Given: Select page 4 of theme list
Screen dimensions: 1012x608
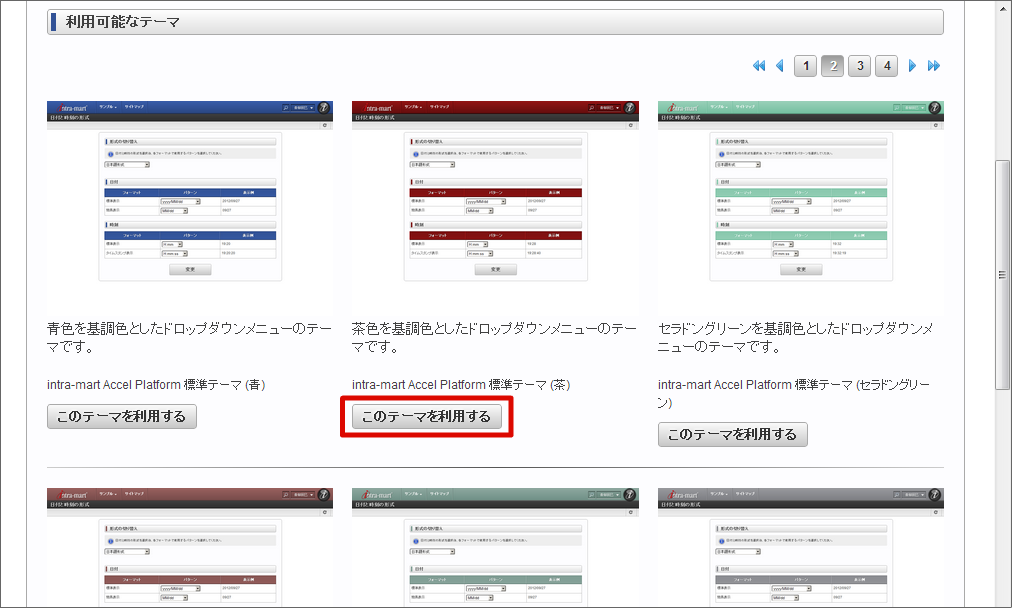Looking at the screenshot, I should pos(887,66).
